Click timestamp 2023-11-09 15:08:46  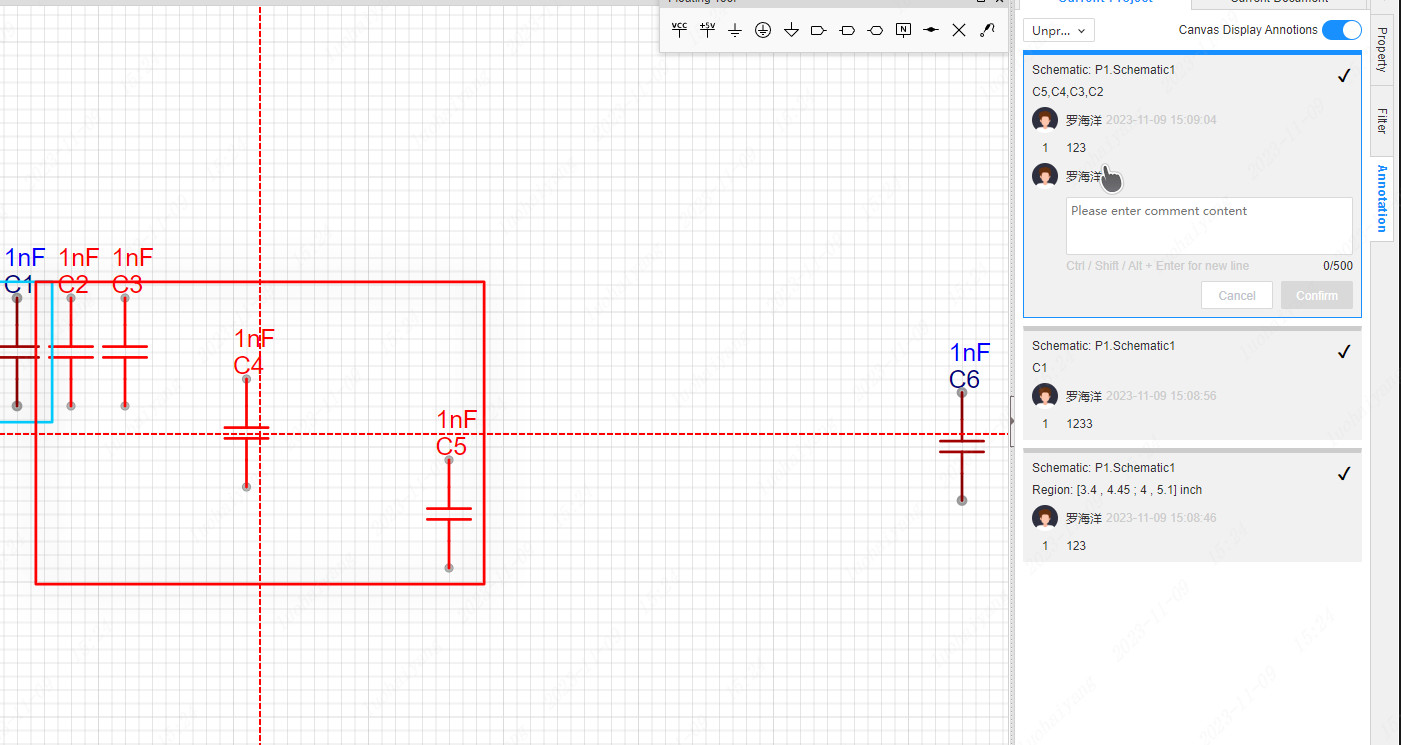tap(1161, 518)
